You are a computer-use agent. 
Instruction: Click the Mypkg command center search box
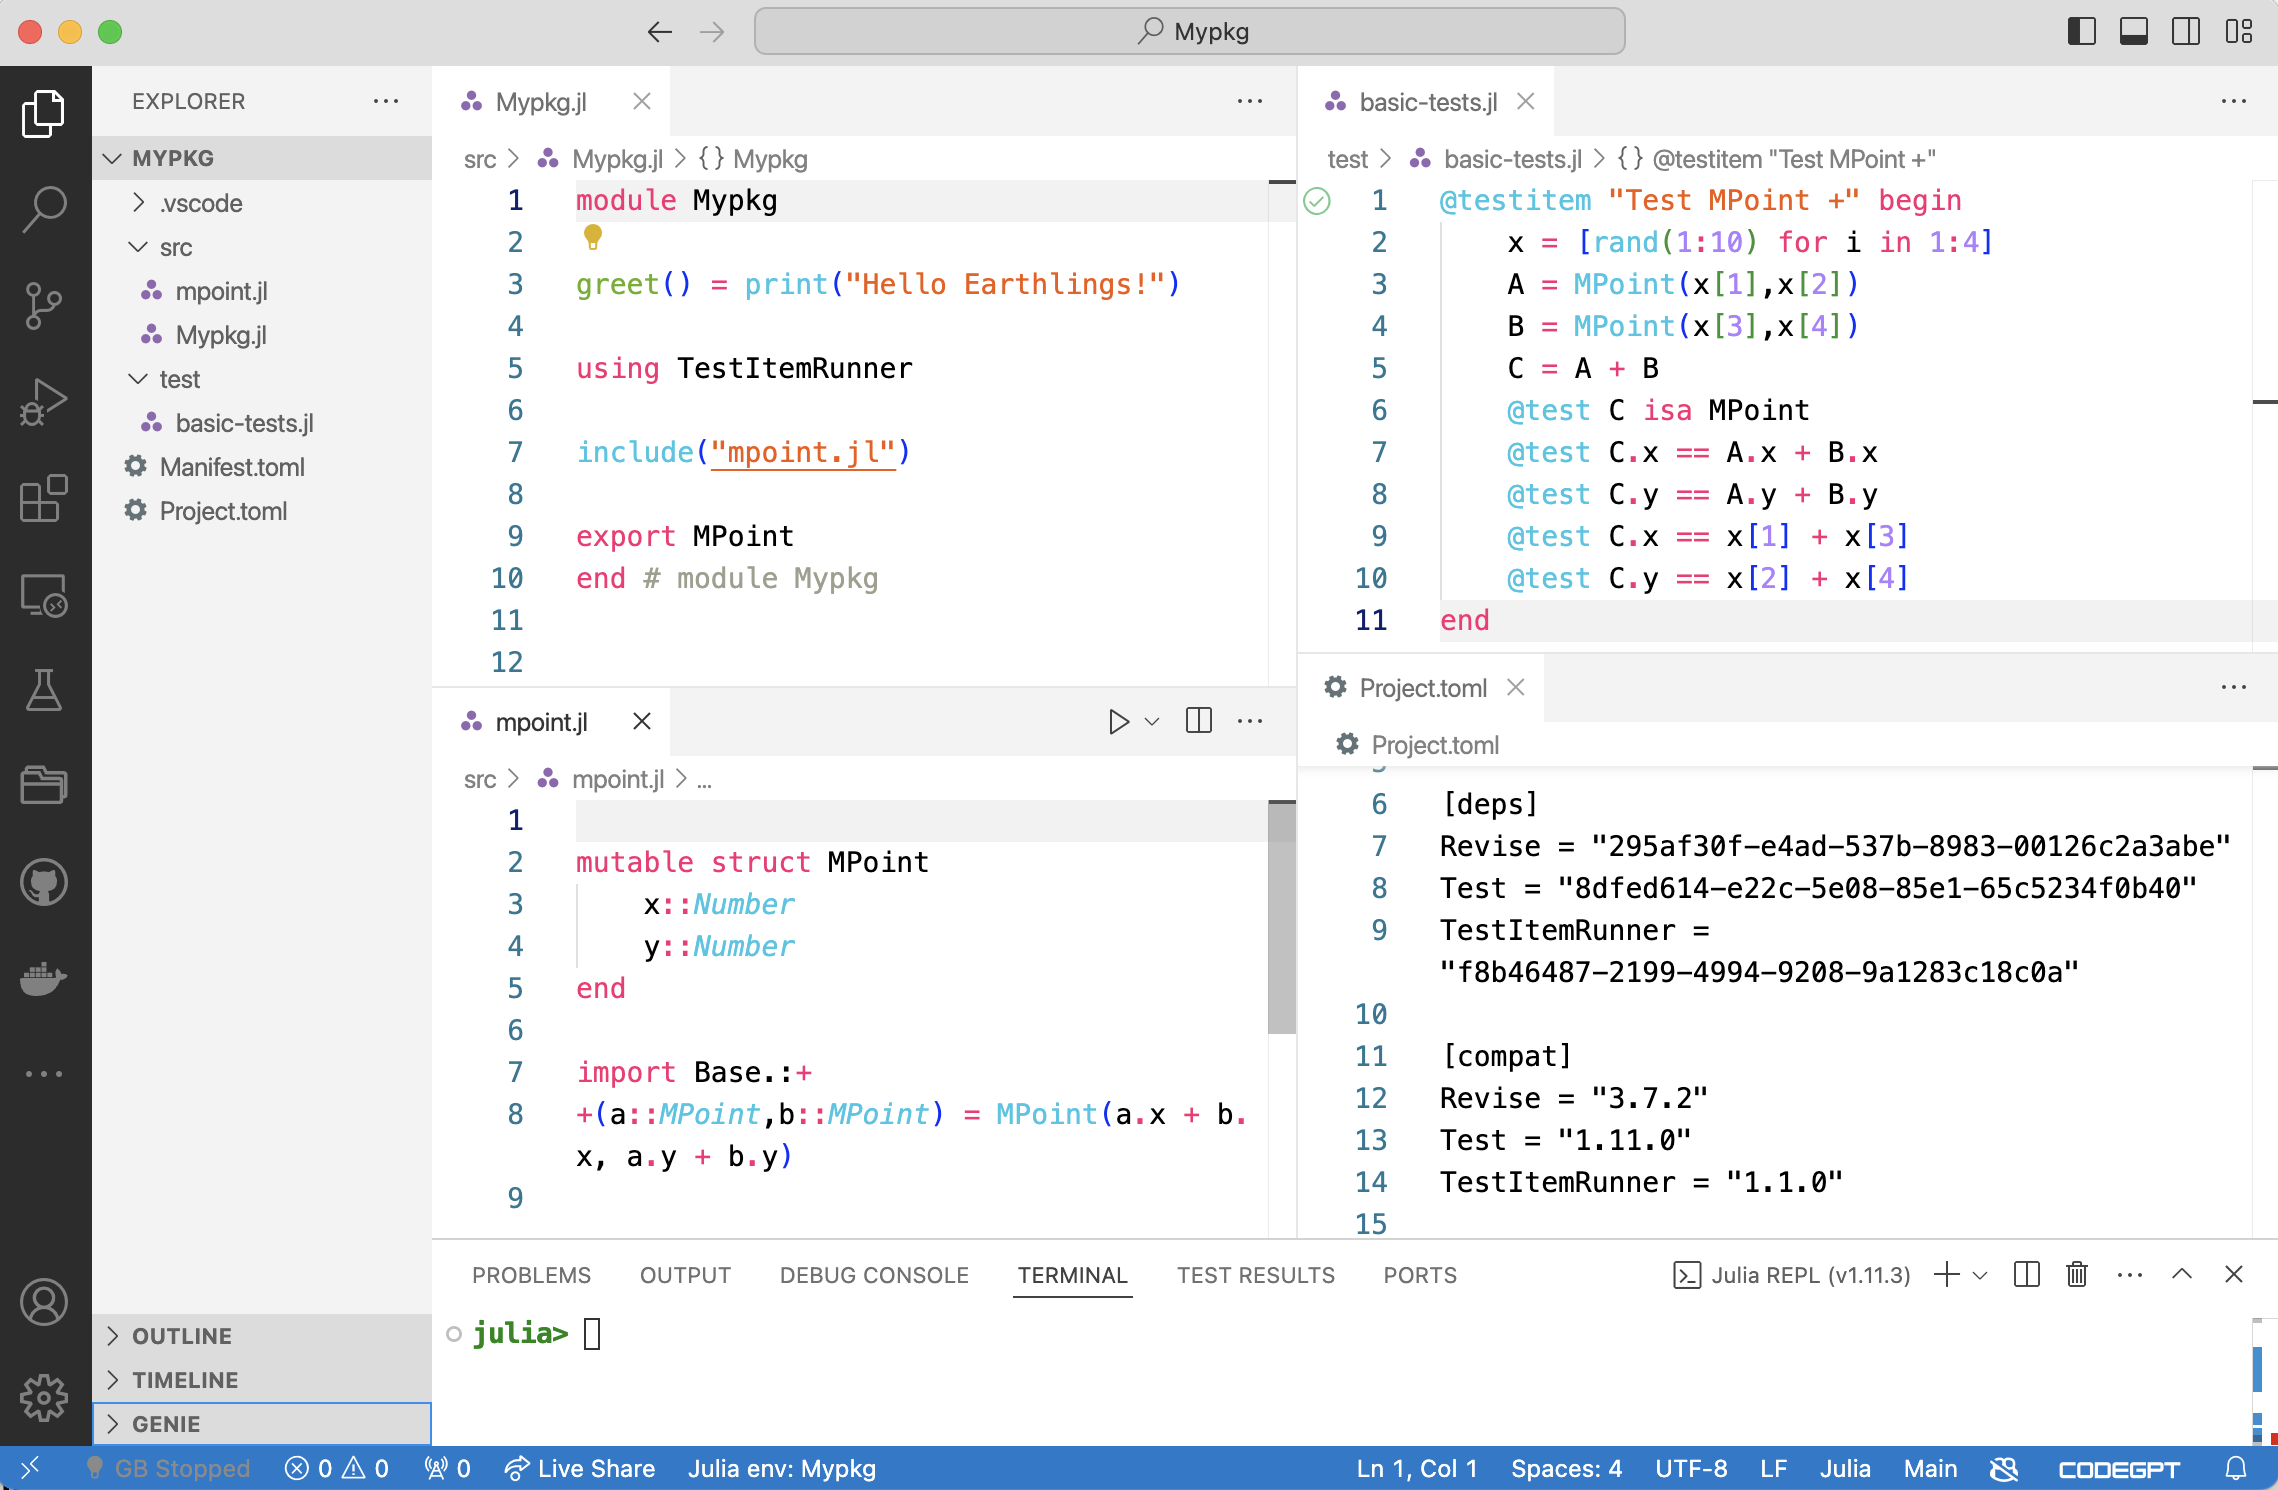(x=1190, y=32)
